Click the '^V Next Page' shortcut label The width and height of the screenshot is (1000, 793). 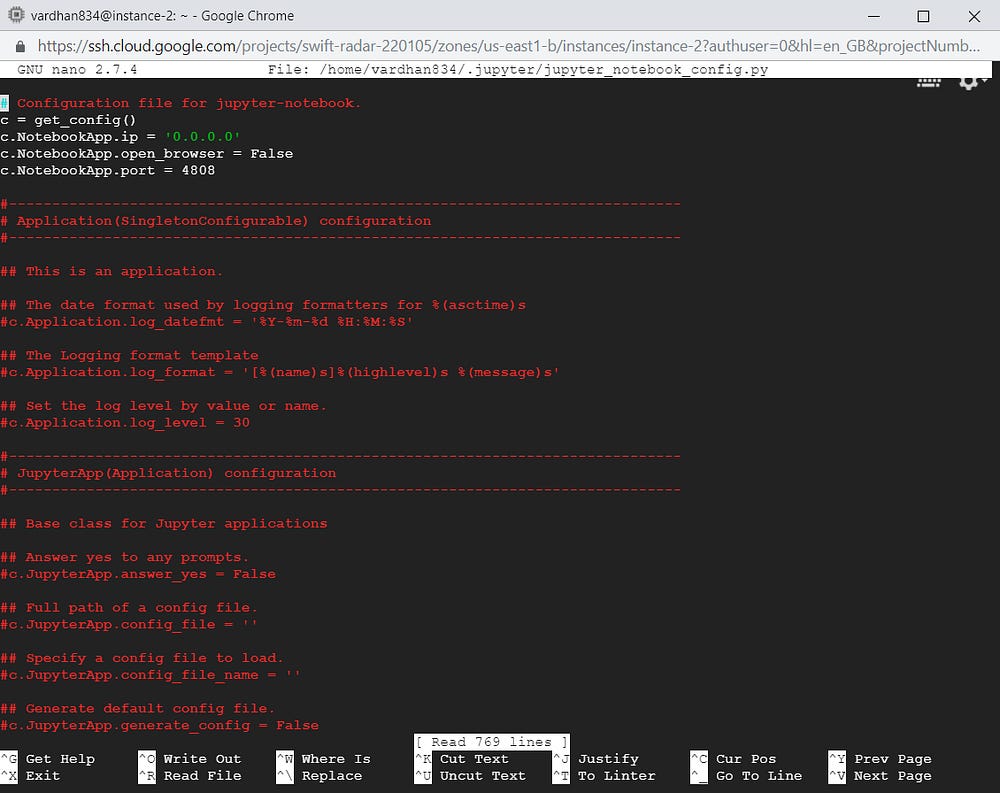coord(880,776)
